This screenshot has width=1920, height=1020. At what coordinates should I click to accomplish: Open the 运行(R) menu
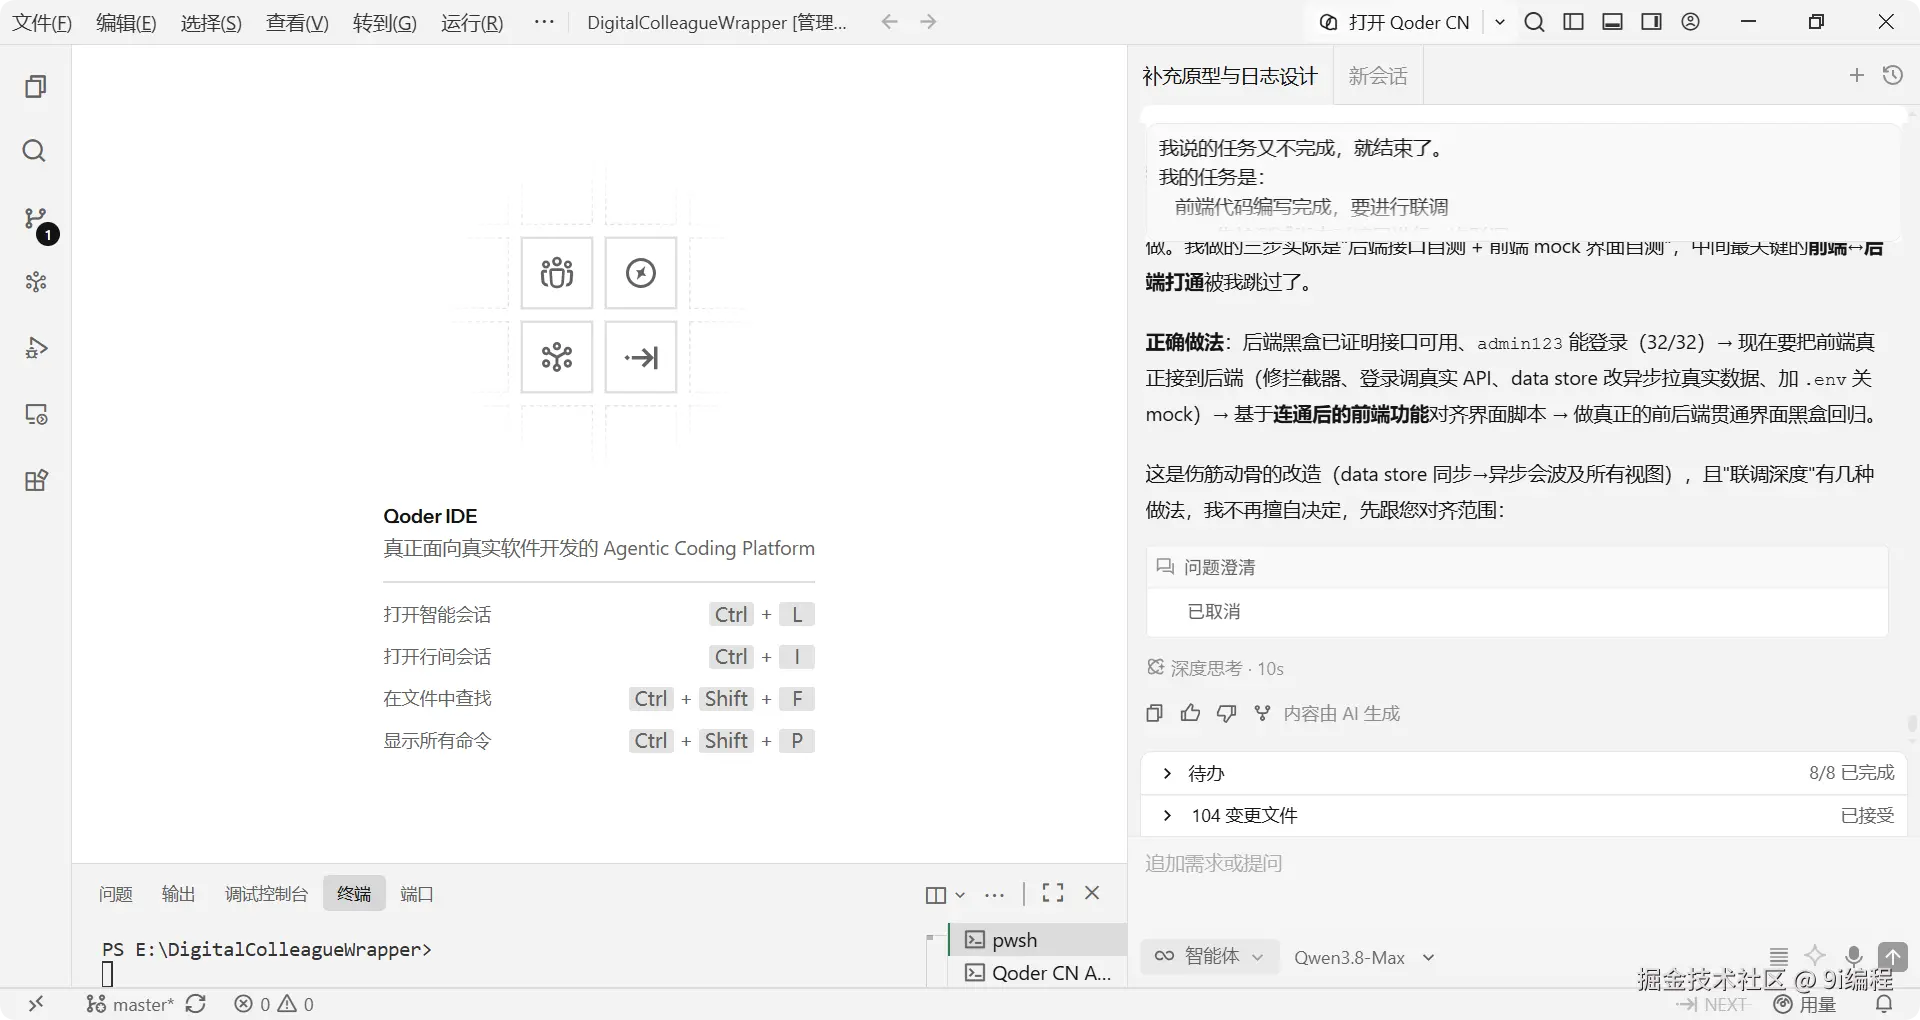pyautogui.click(x=472, y=23)
